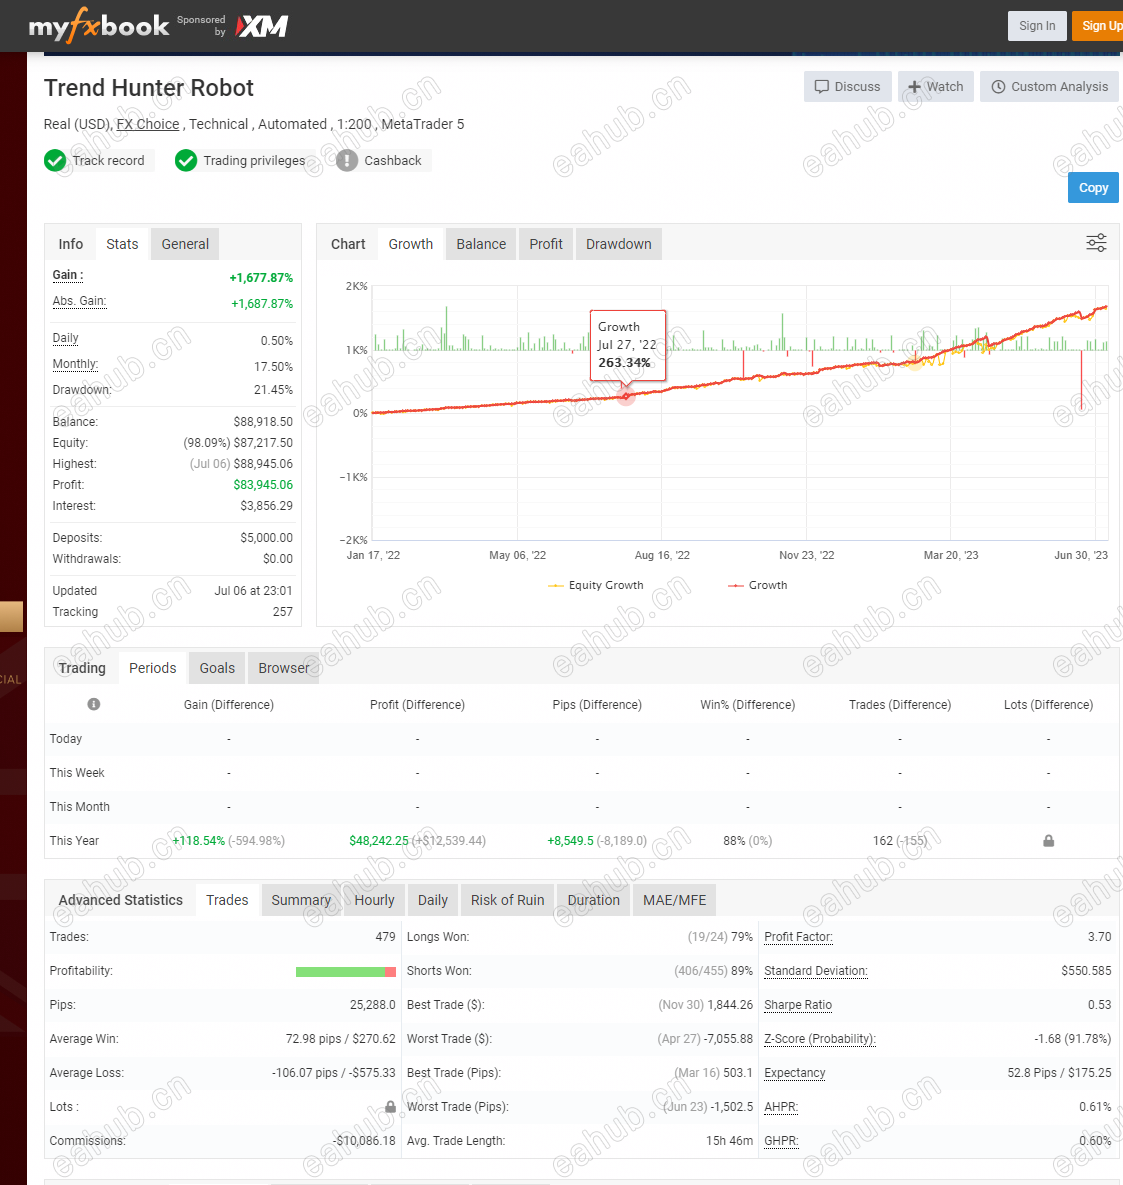Select the Balance chart tab
The width and height of the screenshot is (1123, 1185).
(x=481, y=244)
